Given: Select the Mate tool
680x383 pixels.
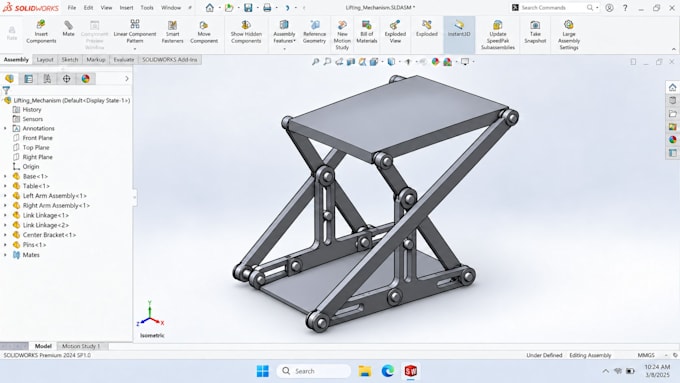Looking at the screenshot, I should pos(68,29).
